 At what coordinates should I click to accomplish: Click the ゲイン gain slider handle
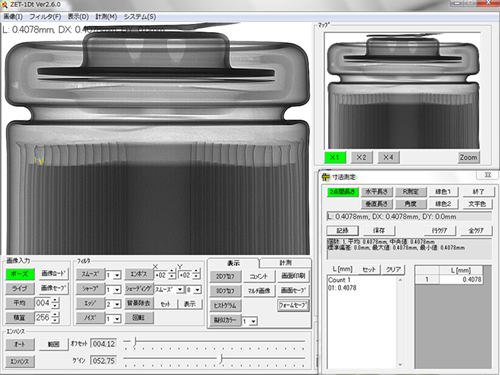[221, 359]
